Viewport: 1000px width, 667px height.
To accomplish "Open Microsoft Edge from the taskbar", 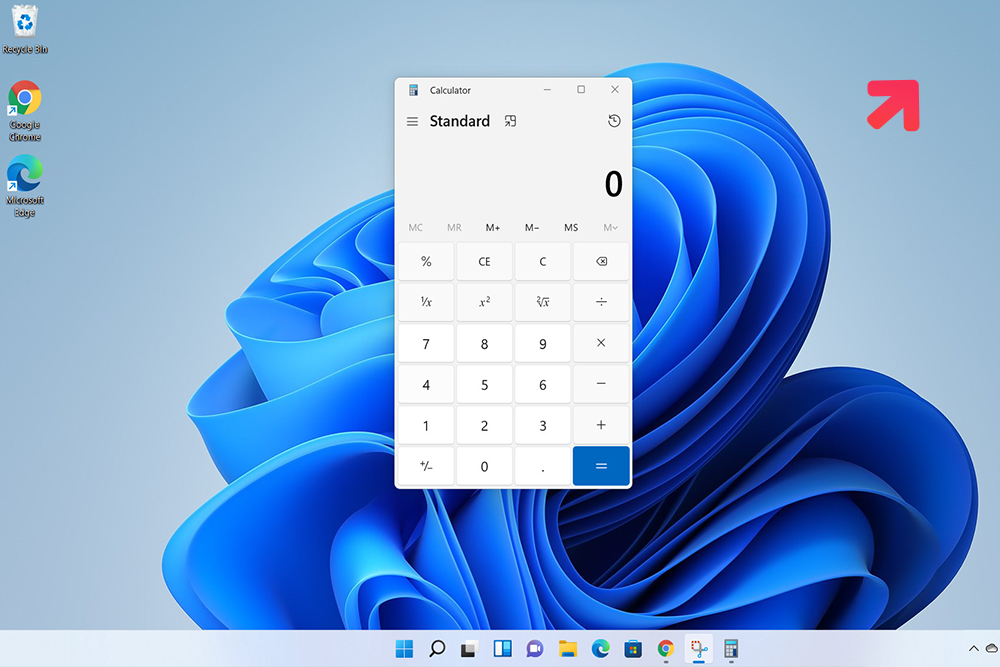I will (x=600, y=649).
